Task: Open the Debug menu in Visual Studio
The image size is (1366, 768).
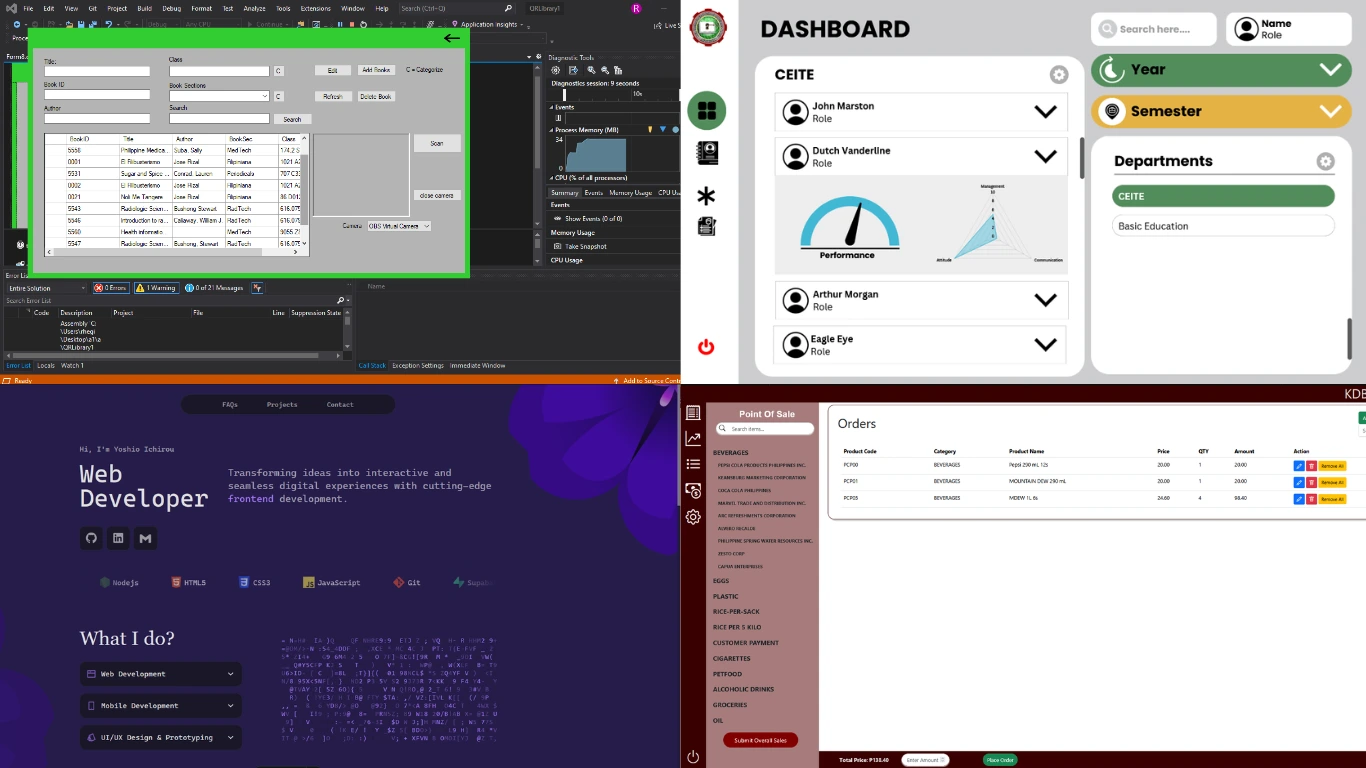Action: click(171, 7)
